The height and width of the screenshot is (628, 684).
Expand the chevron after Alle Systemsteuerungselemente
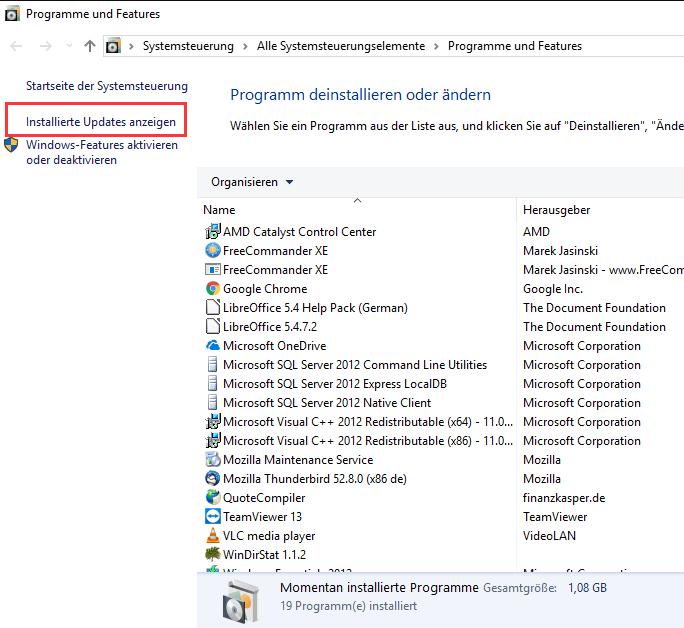437,46
